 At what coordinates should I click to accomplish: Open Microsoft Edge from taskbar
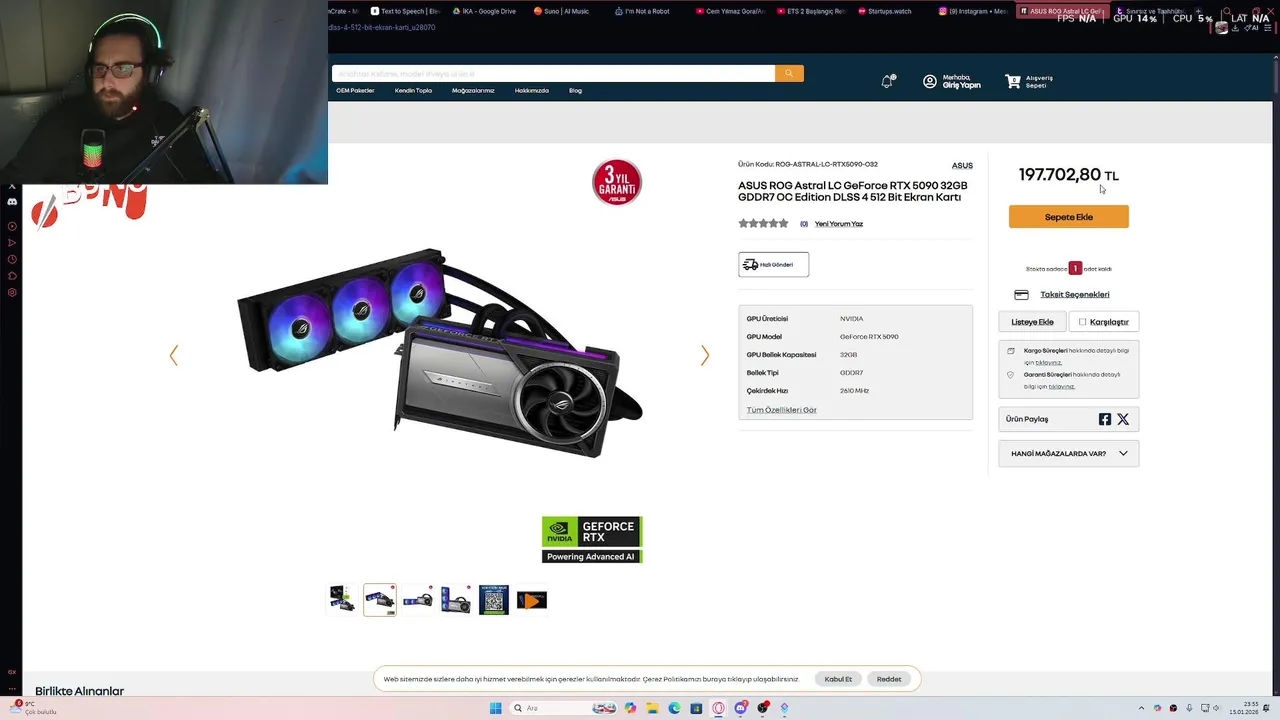coord(674,708)
